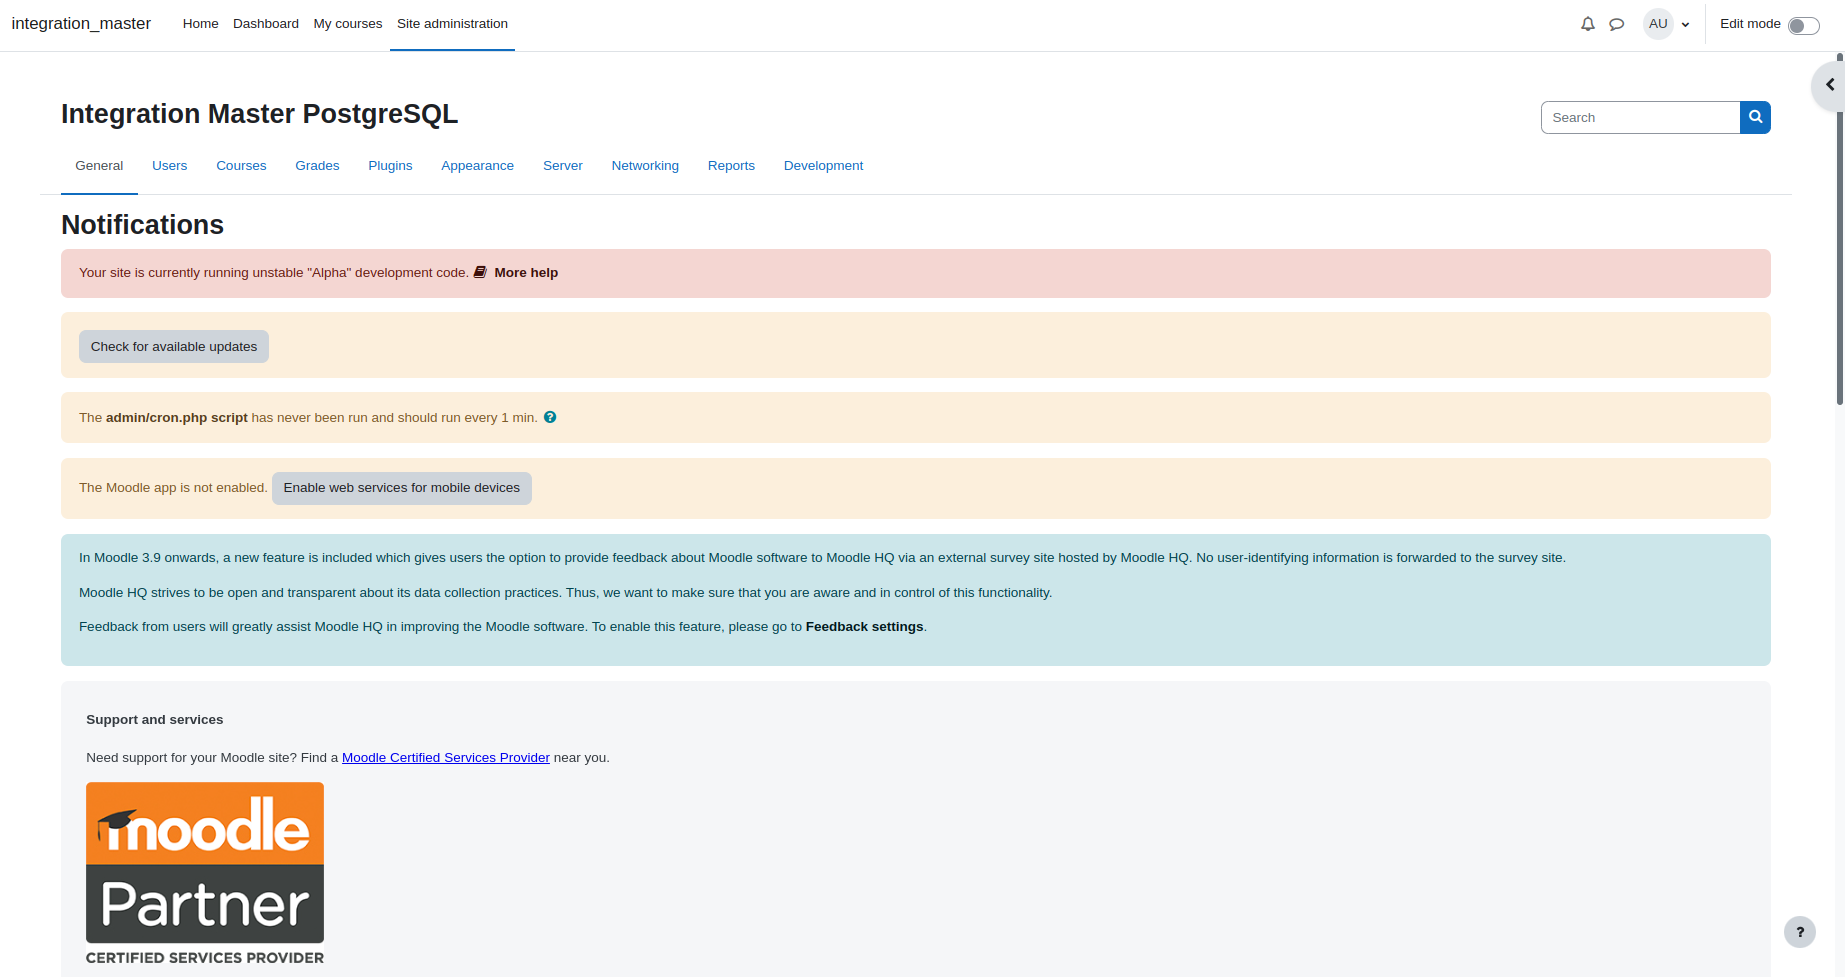Go to Home in top navigation
This screenshot has width=1845, height=977.
pyautogui.click(x=200, y=24)
